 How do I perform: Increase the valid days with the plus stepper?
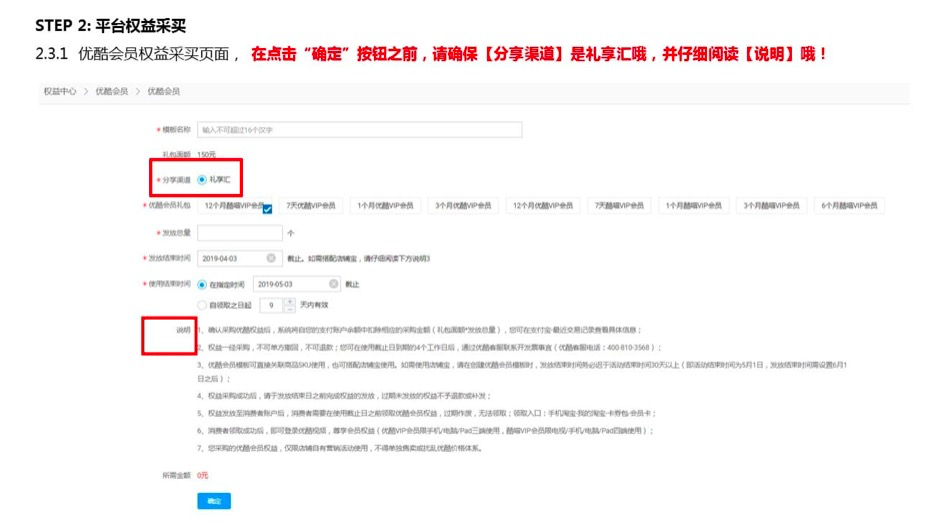coord(289,302)
